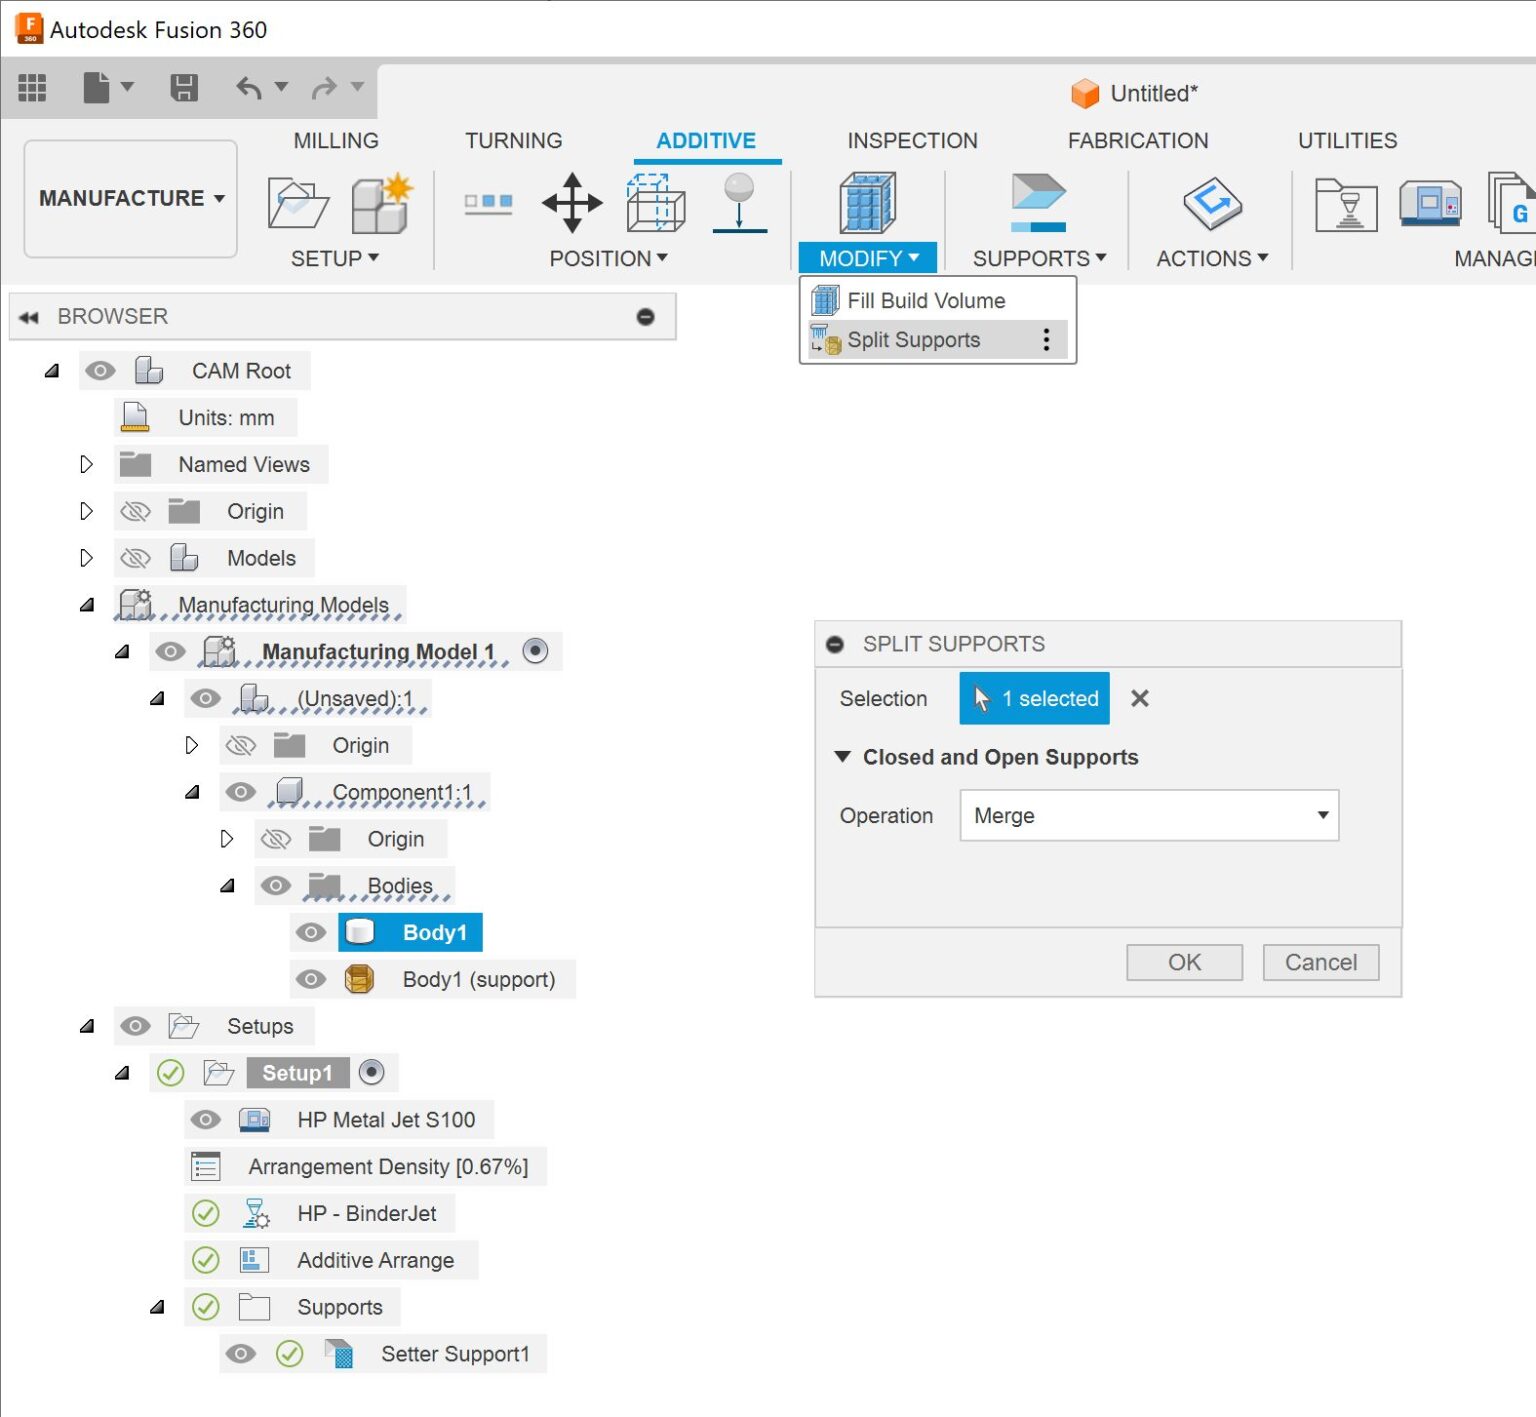
Task: Switch to the INSPECTION tab
Action: point(911,140)
